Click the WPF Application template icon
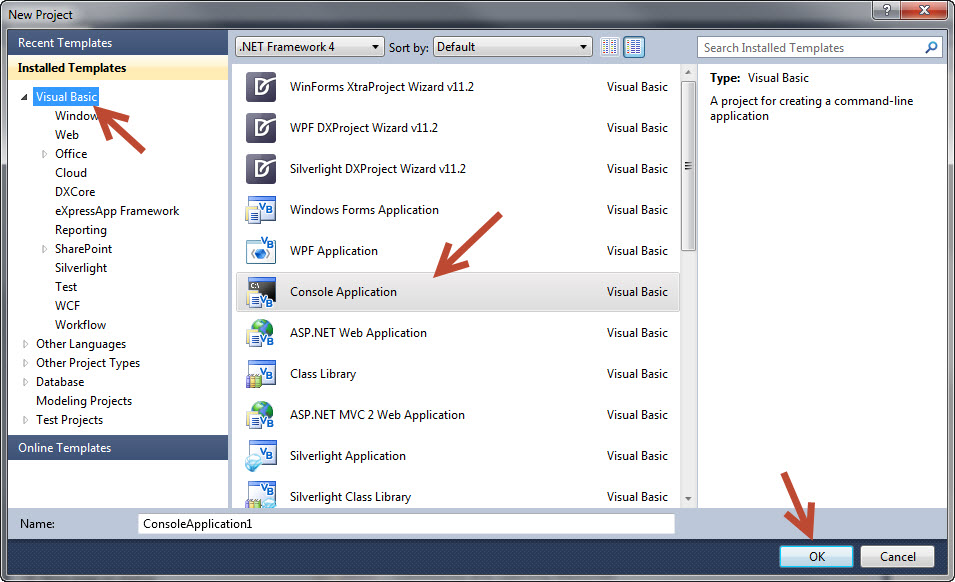 pos(260,250)
